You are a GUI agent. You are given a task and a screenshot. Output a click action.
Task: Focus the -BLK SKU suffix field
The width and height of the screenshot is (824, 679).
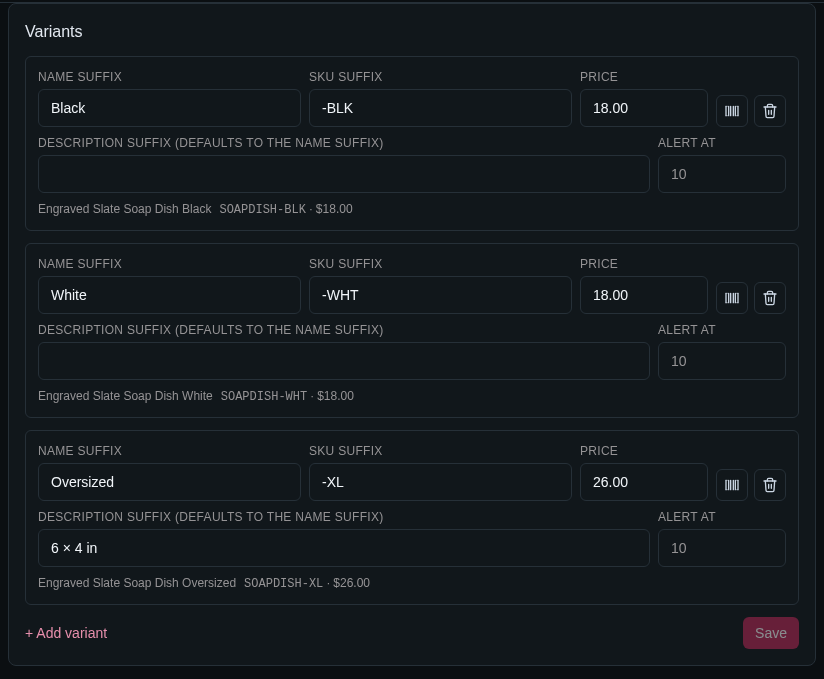[x=440, y=108]
